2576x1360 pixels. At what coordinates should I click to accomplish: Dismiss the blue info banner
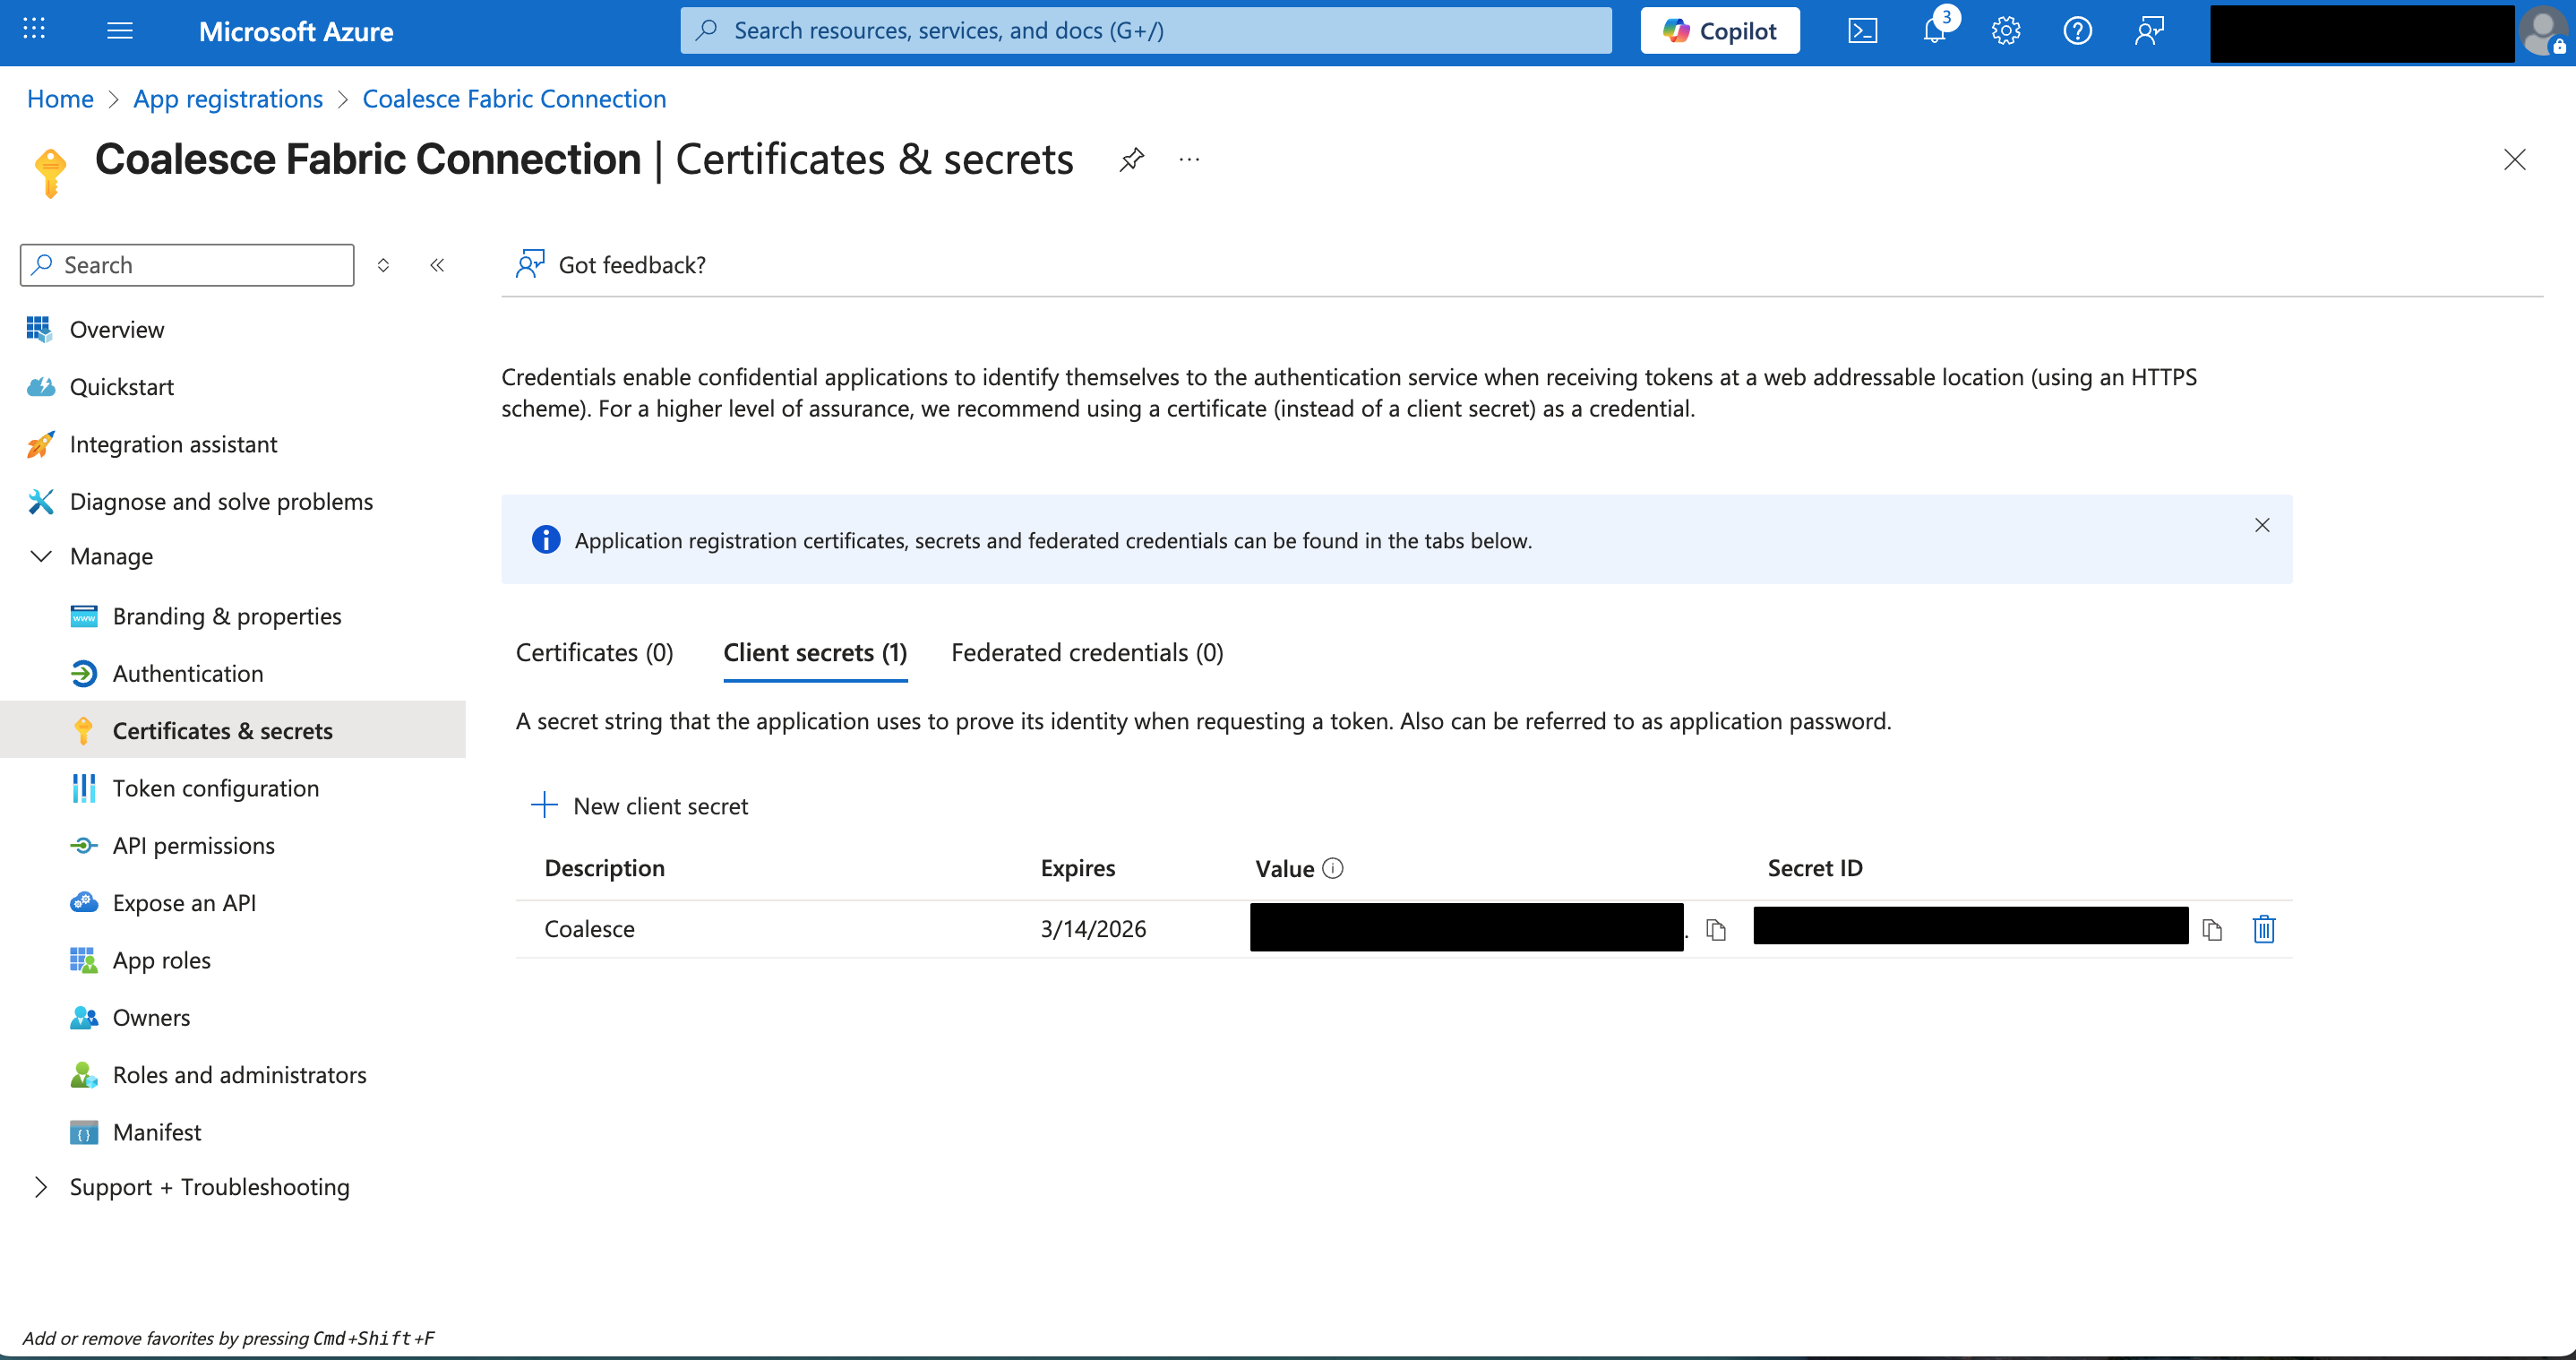pos(2262,525)
